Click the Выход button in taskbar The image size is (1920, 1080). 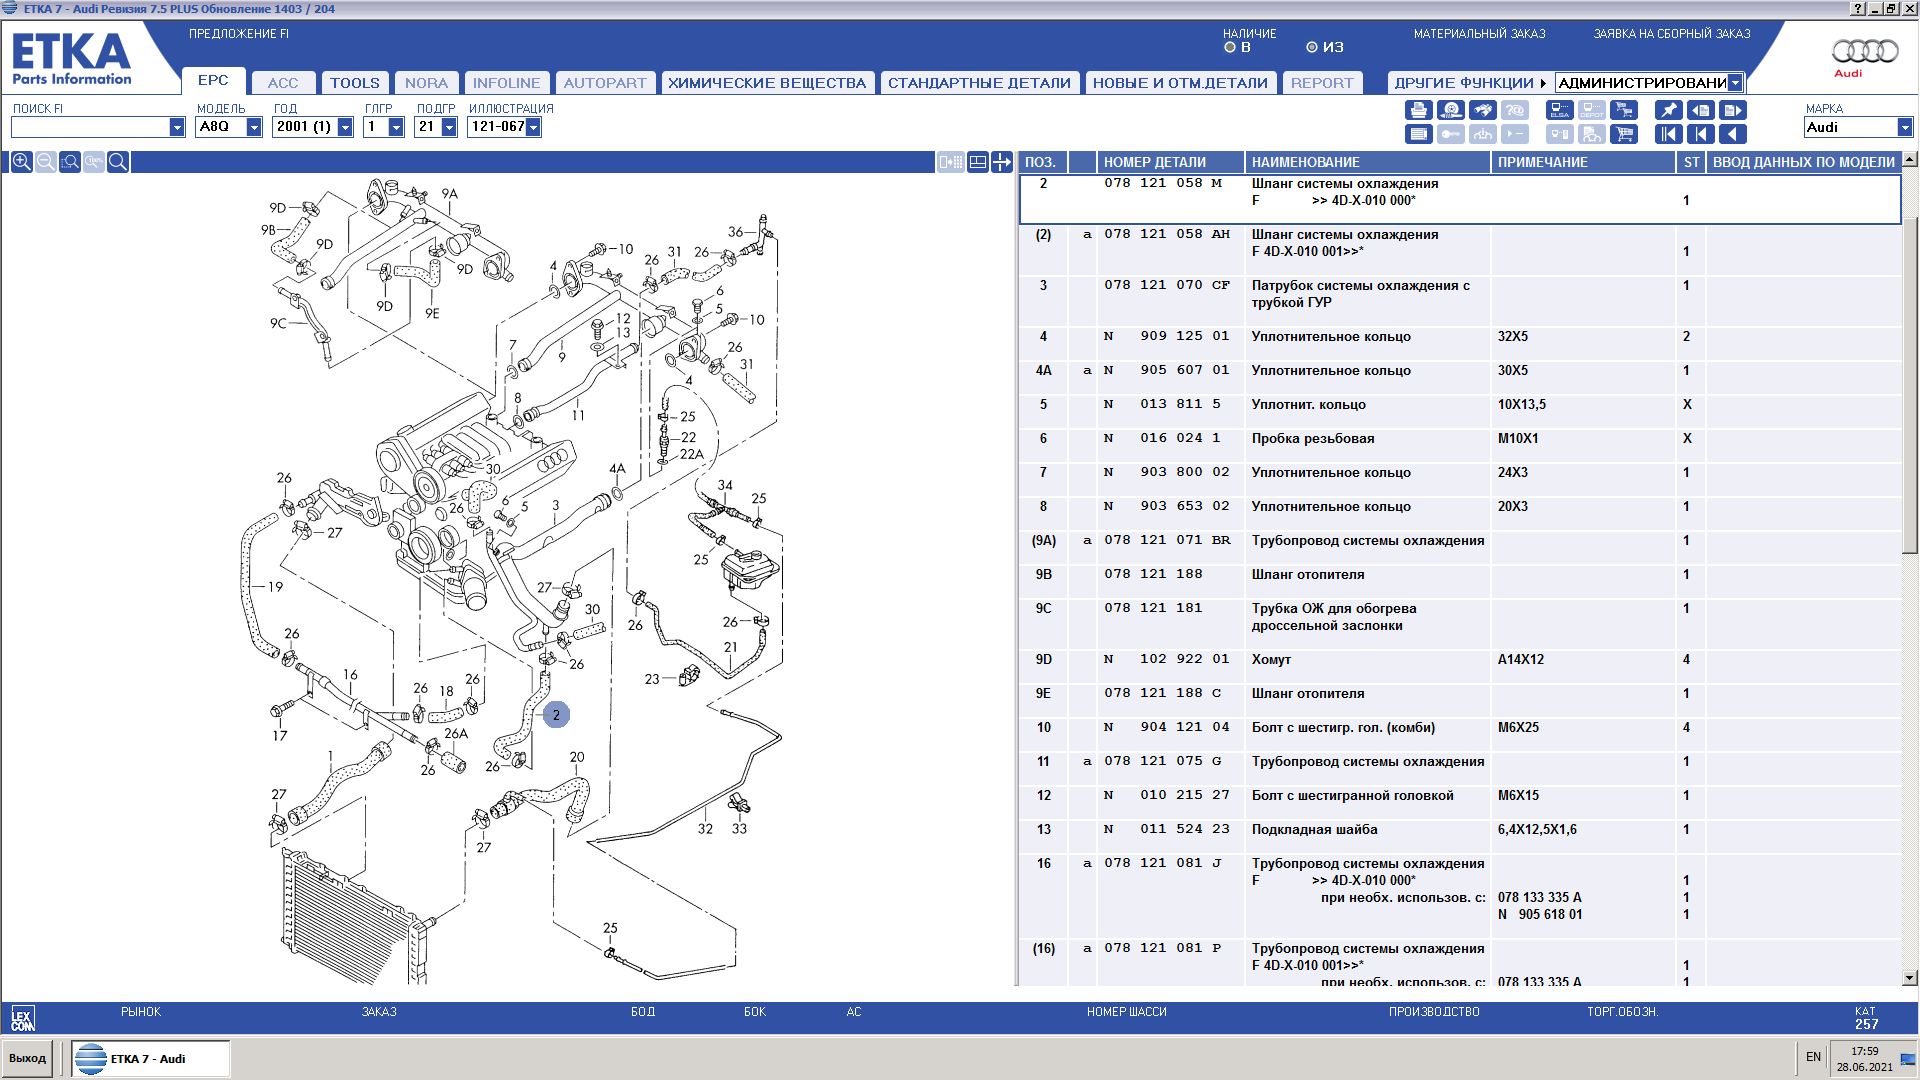coord(28,1058)
